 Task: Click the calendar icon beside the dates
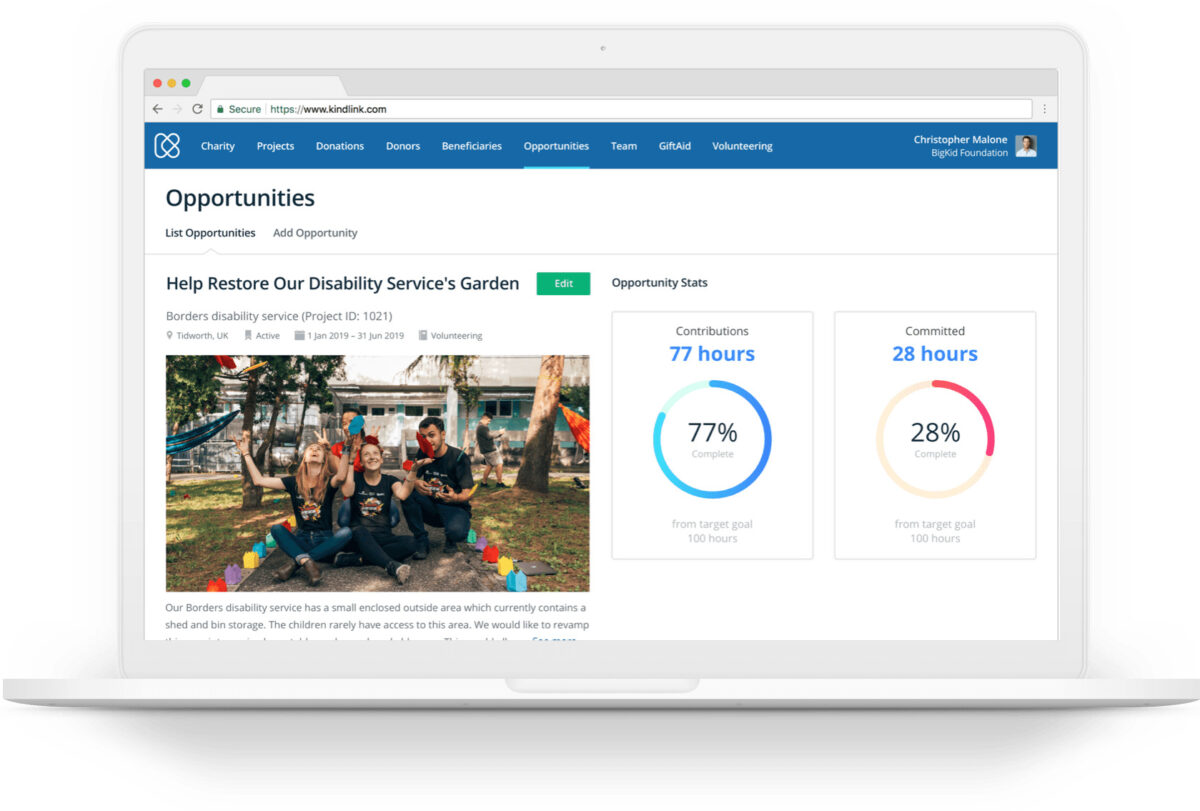(299, 336)
